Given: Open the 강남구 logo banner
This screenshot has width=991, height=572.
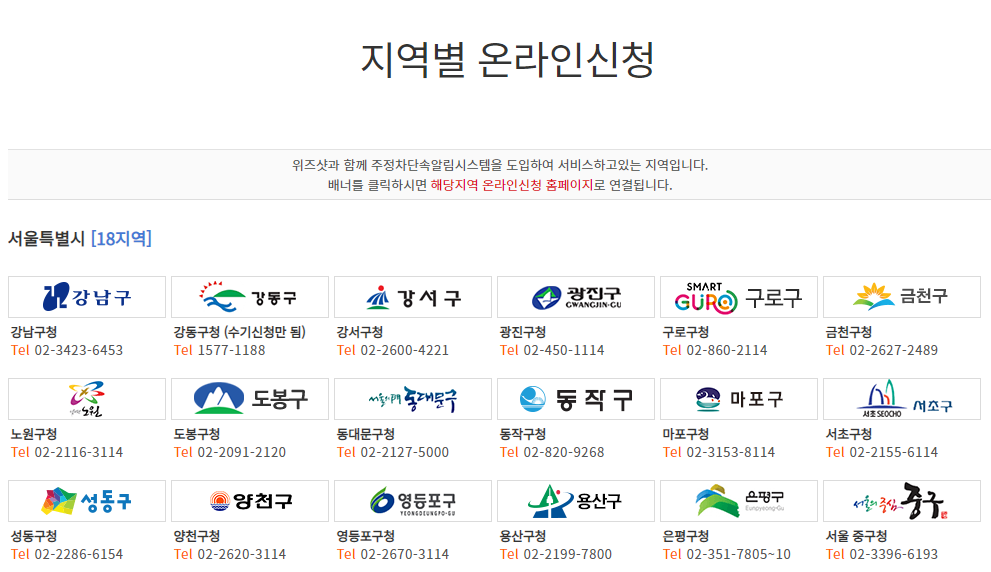Looking at the screenshot, I should (x=87, y=297).
